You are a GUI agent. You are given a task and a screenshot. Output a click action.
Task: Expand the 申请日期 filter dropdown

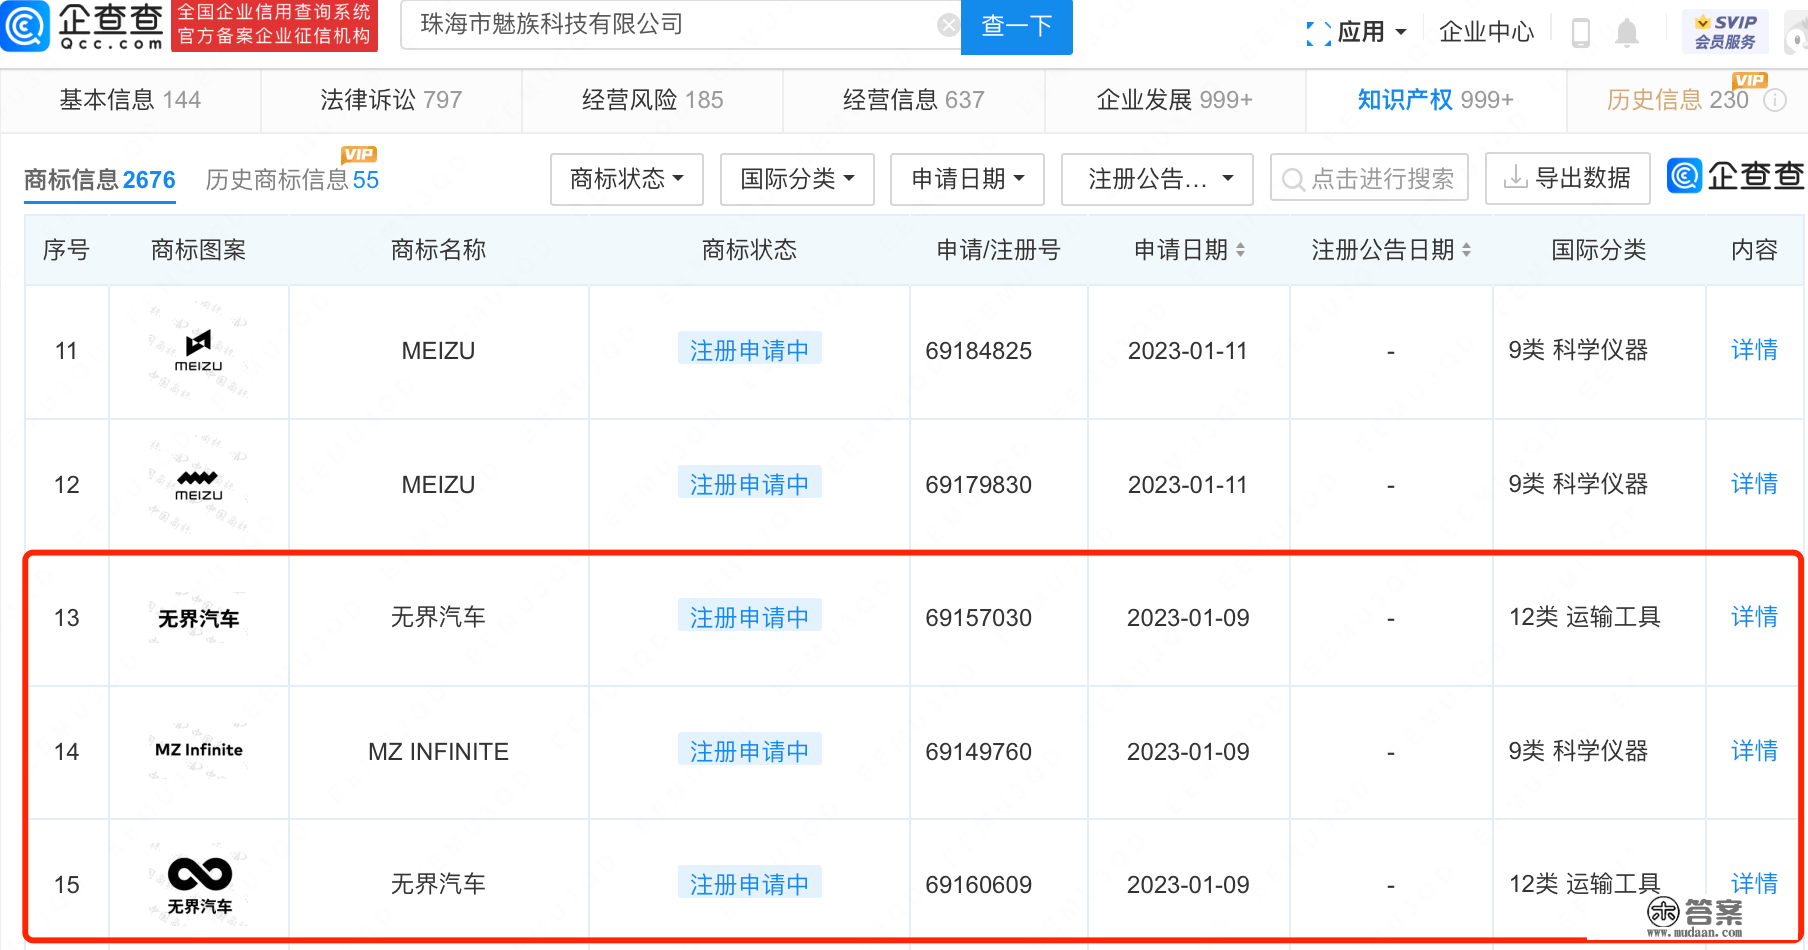point(967,179)
